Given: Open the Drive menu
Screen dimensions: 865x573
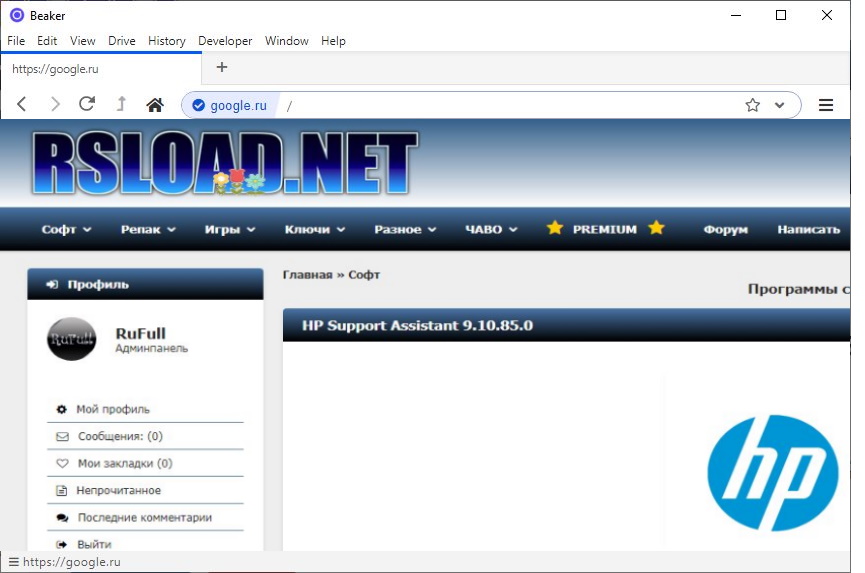Looking at the screenshot, I should click(122, 41).
